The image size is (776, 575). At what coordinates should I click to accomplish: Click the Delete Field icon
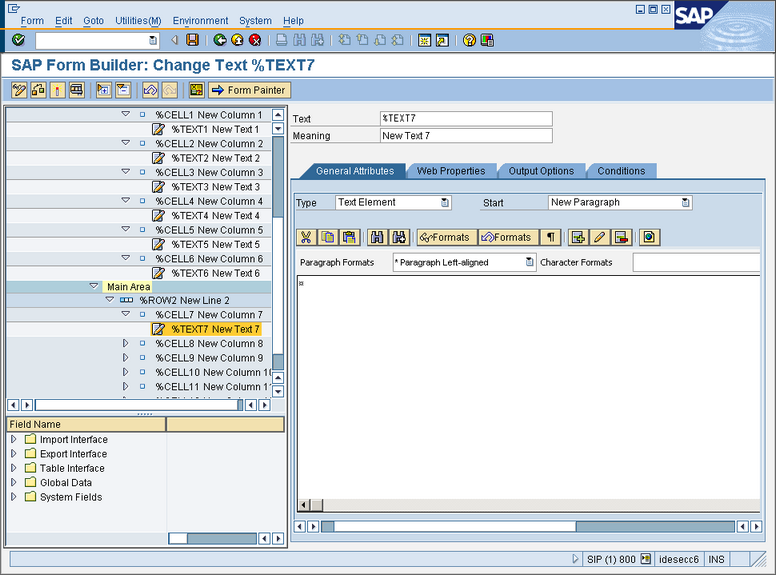click(x=621, y=238)
